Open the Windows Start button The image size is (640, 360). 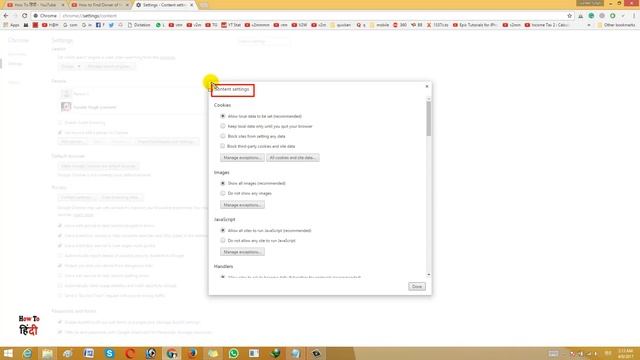pos(8,353)
